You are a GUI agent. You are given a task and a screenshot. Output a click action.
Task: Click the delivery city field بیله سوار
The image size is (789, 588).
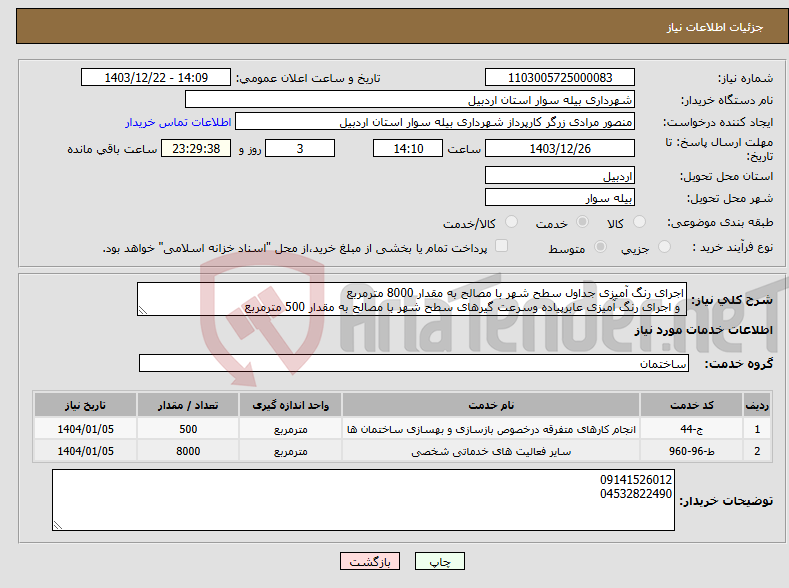[x=560, y=197]
